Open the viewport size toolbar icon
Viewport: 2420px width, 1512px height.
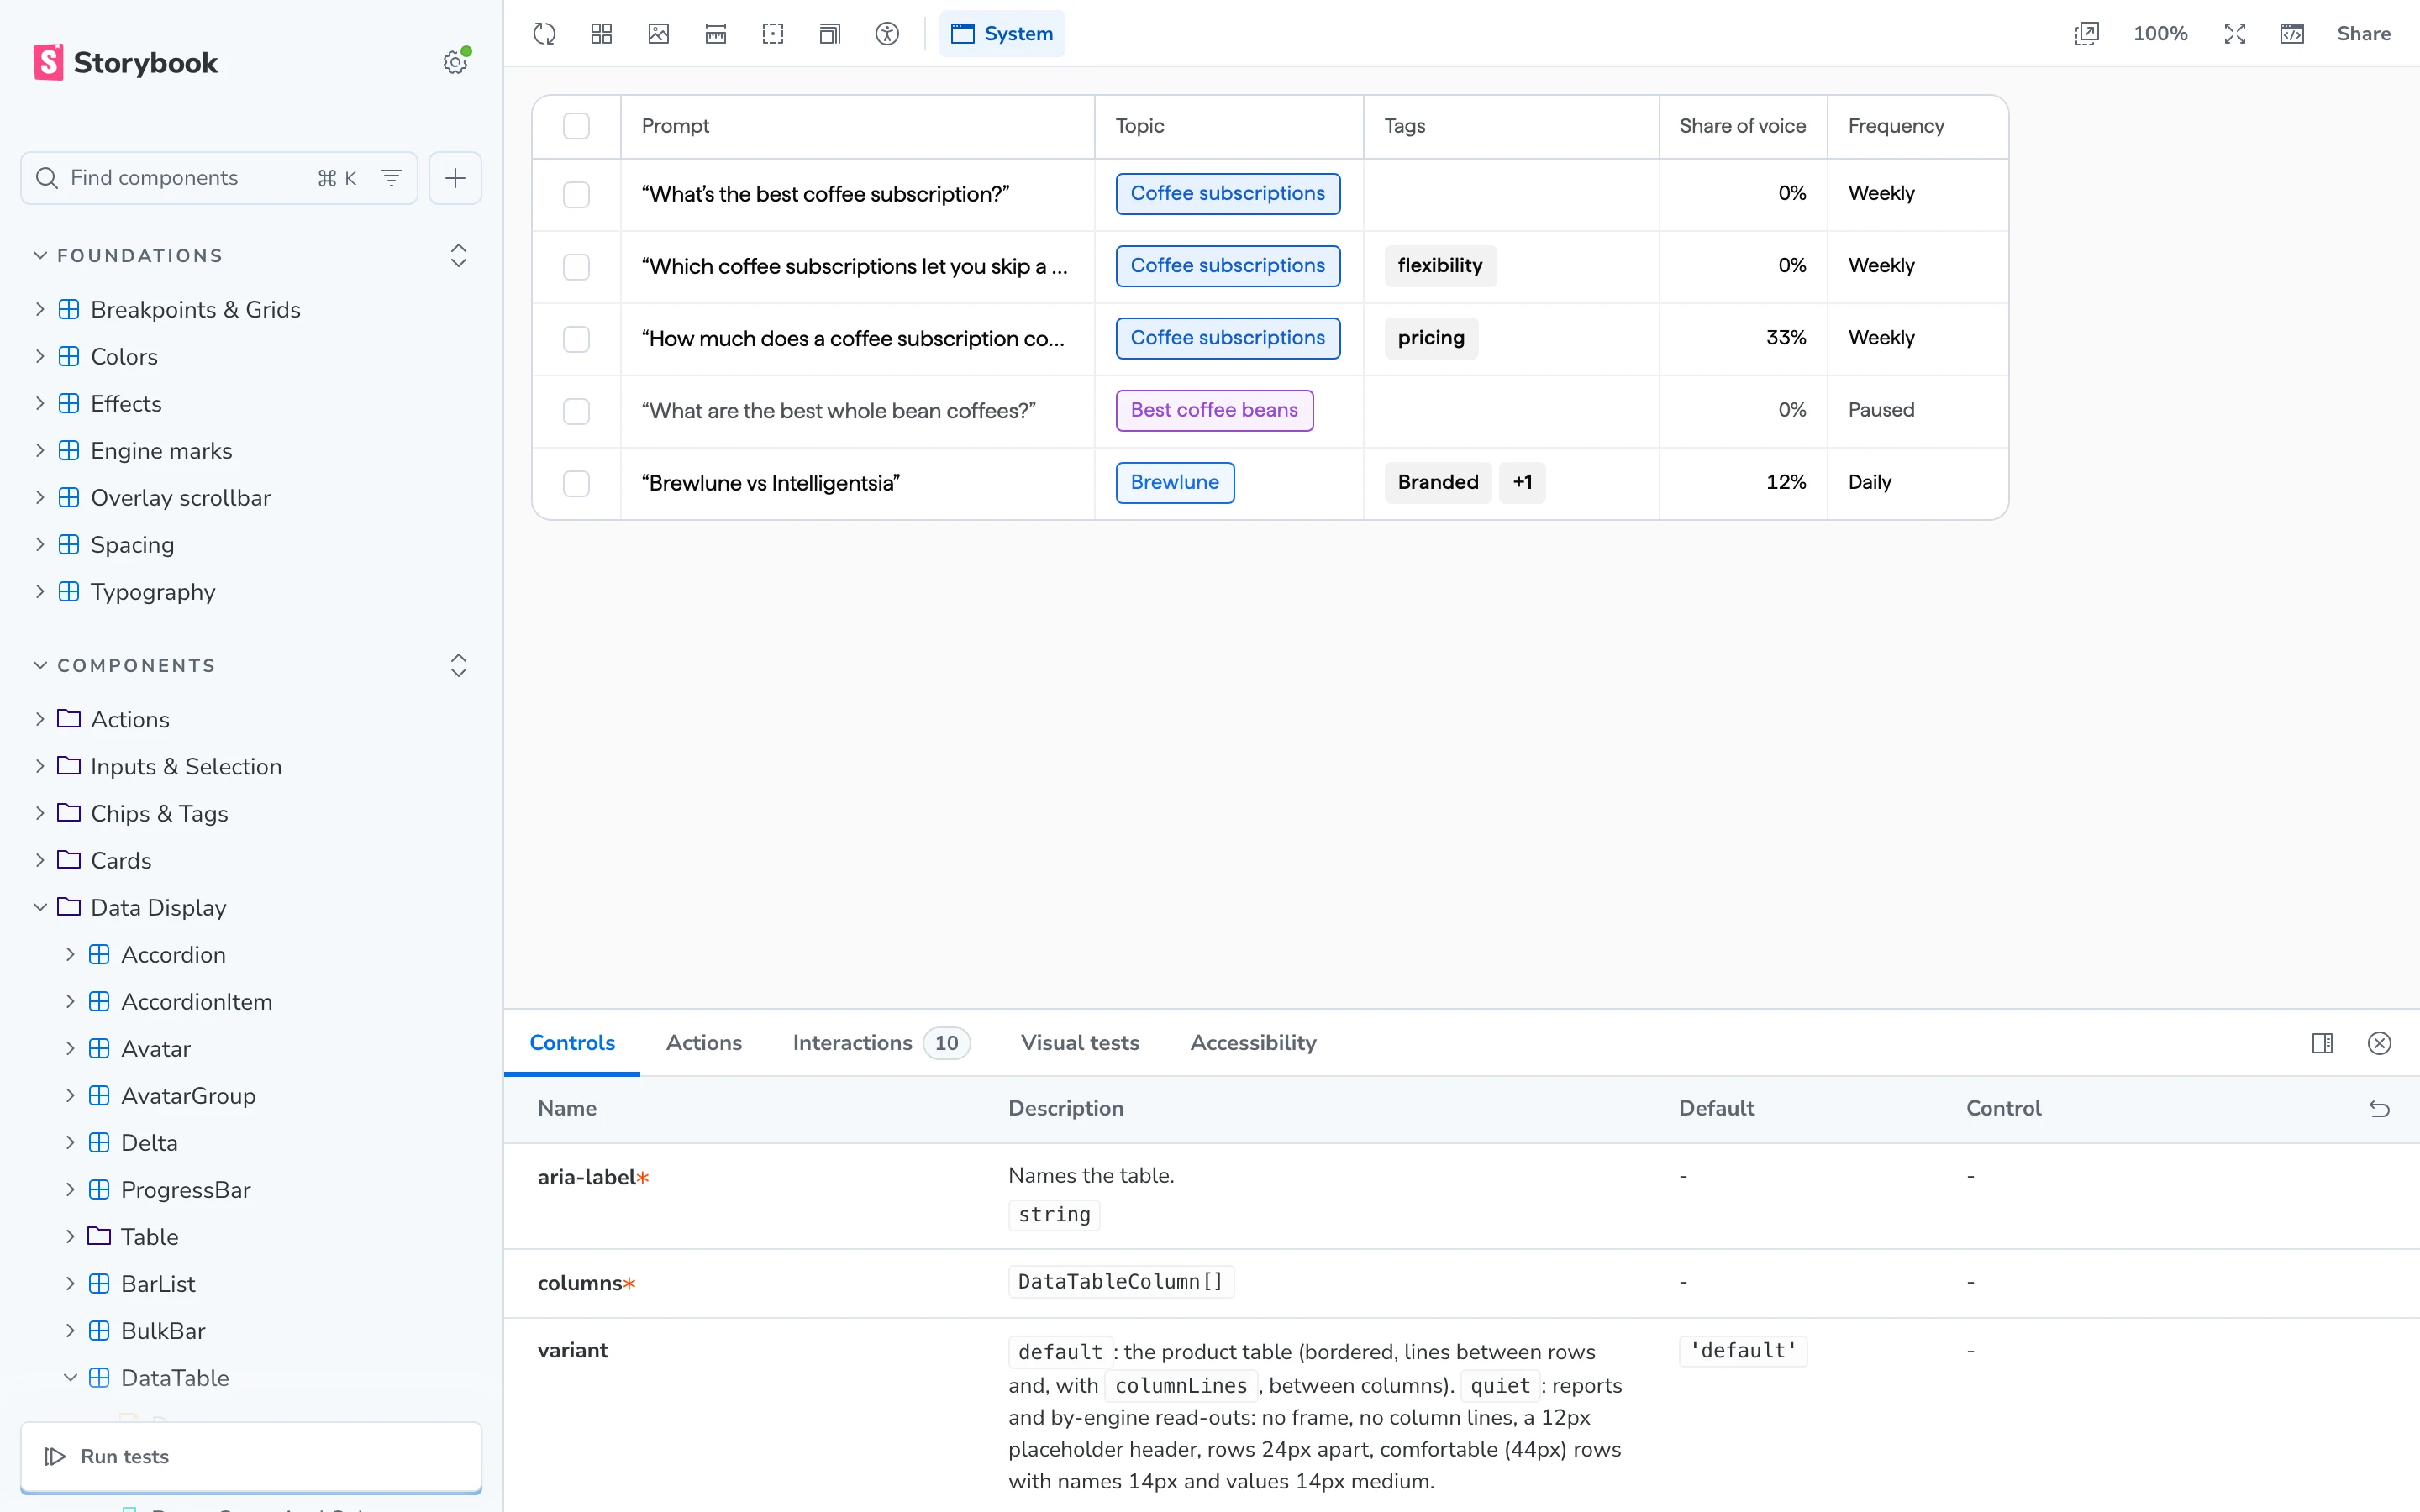[830, 34]
